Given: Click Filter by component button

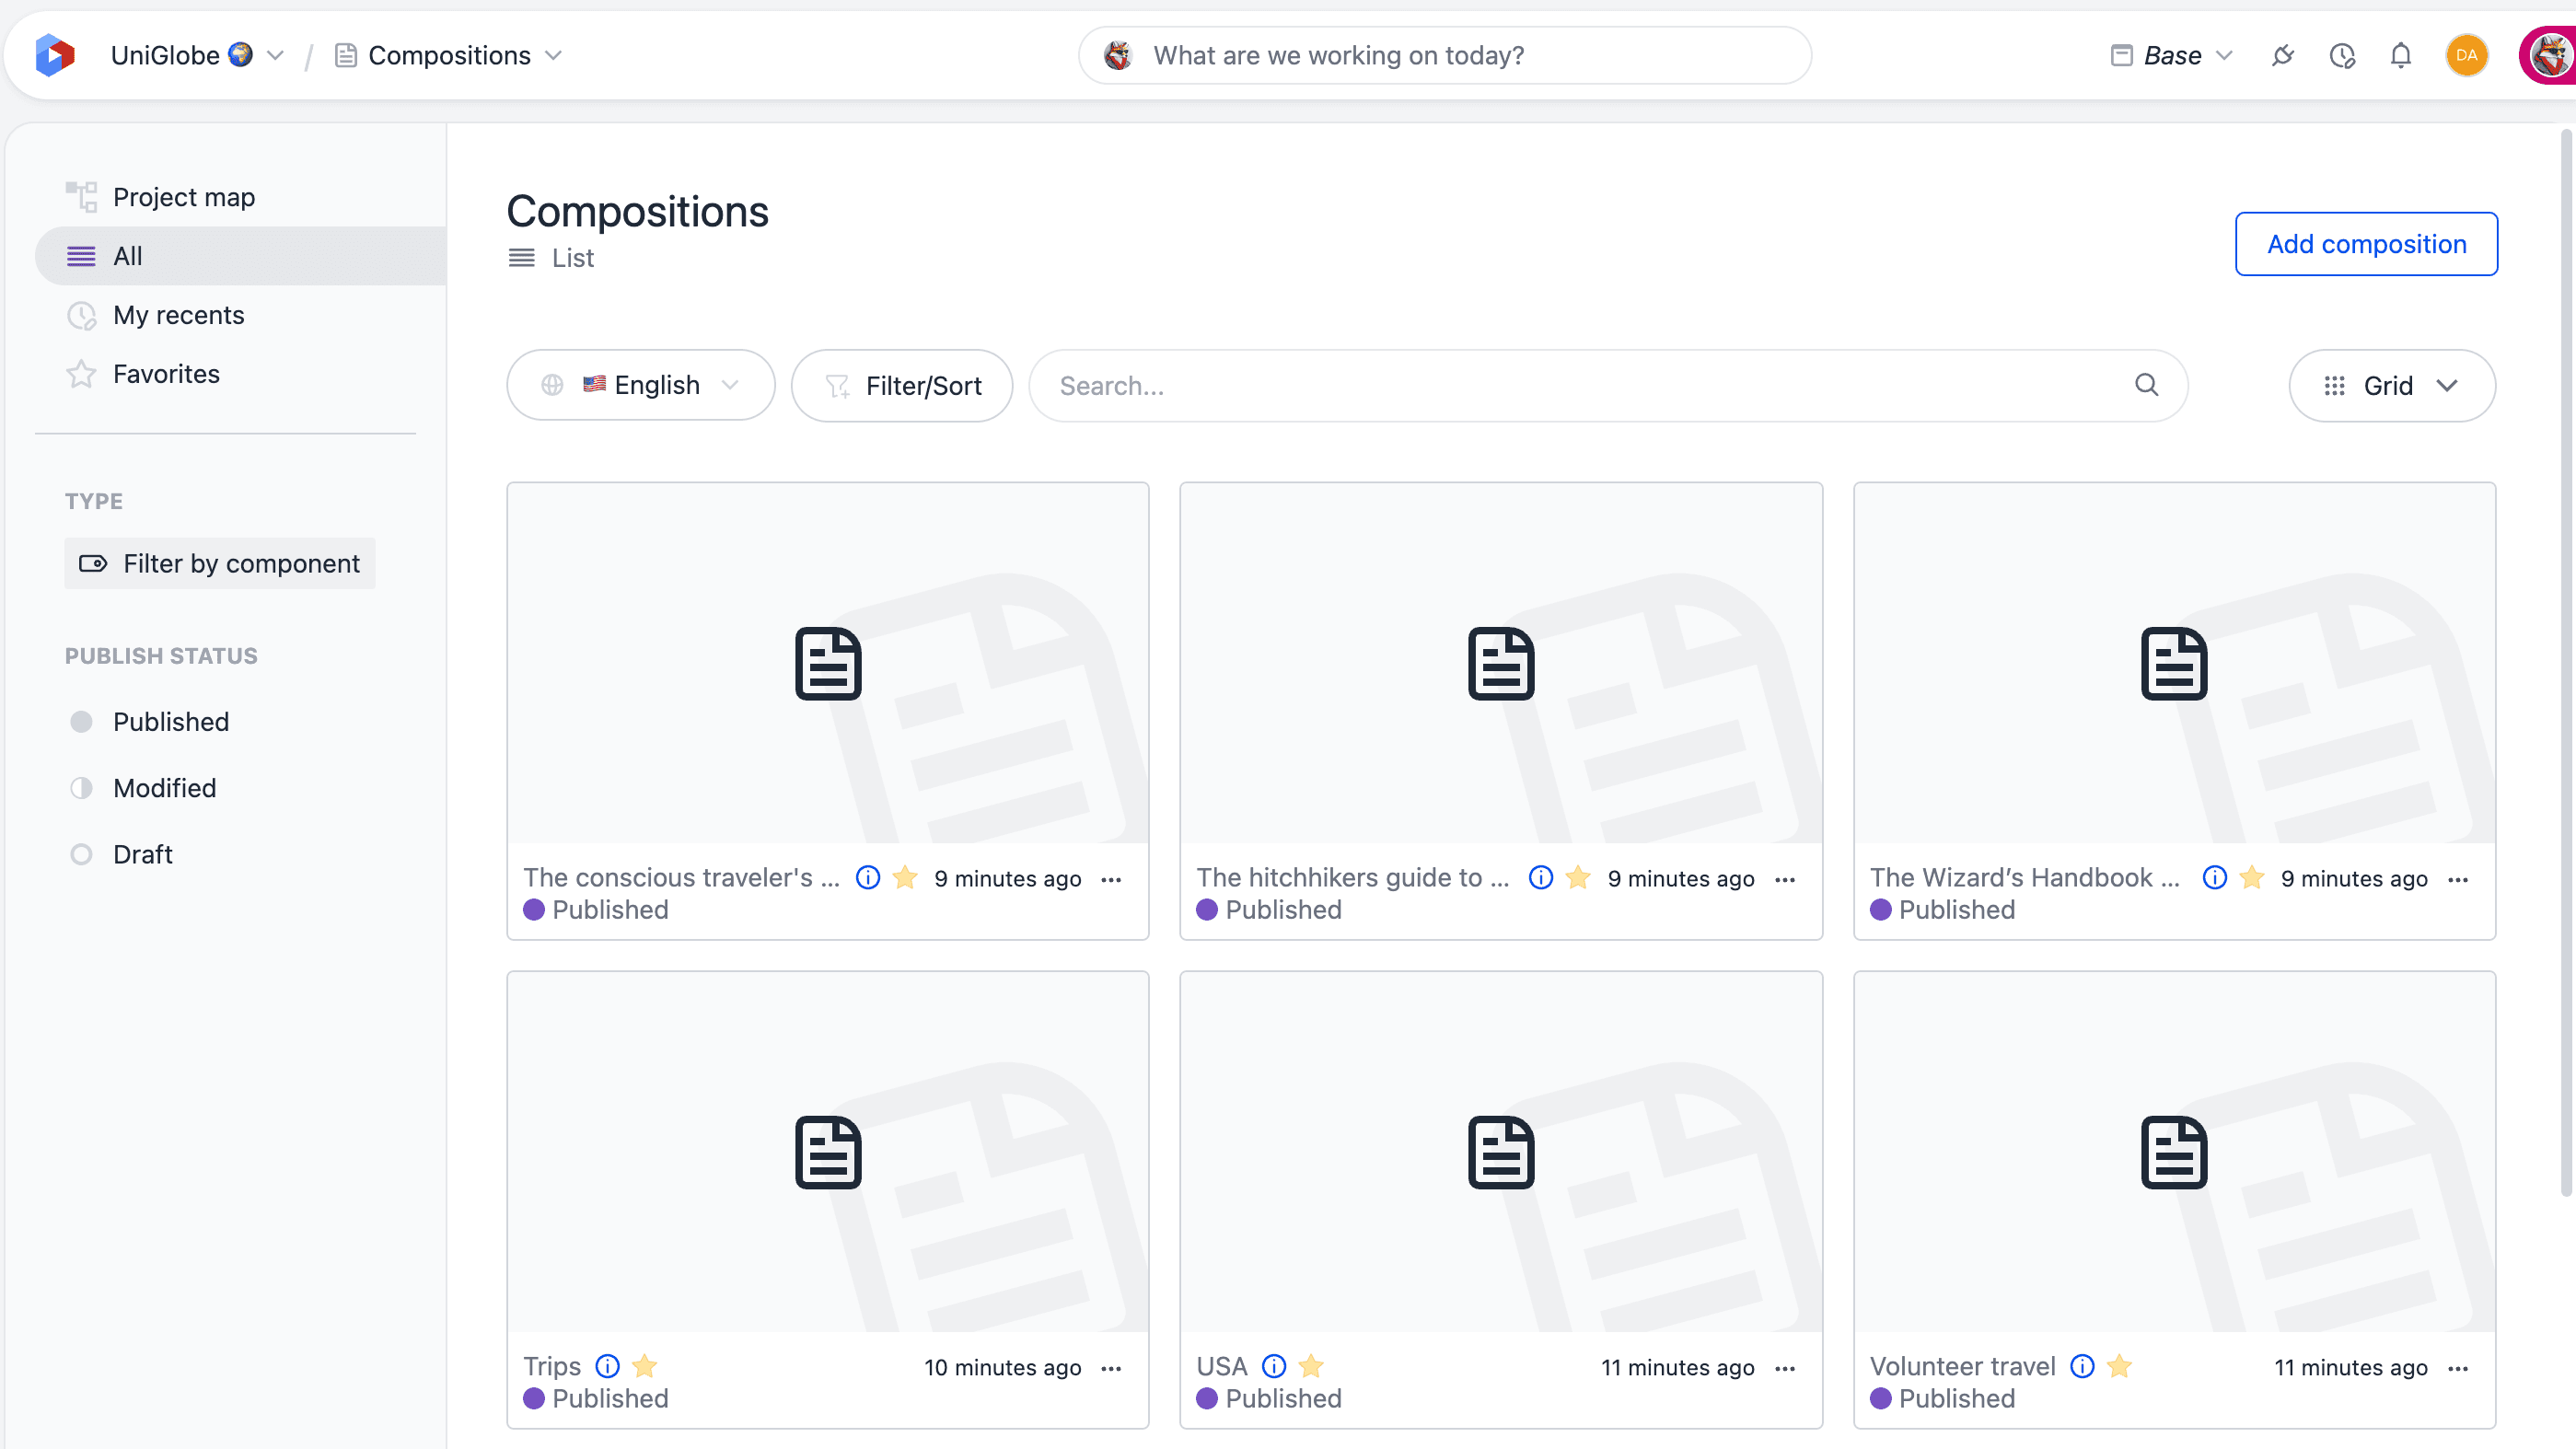Looking at the screenshot, I should click(x=220, y=563).
